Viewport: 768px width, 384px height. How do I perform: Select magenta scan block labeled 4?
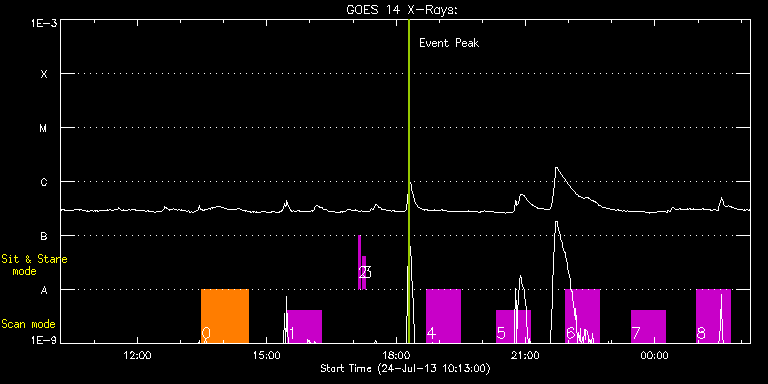[x=443, y=316]
